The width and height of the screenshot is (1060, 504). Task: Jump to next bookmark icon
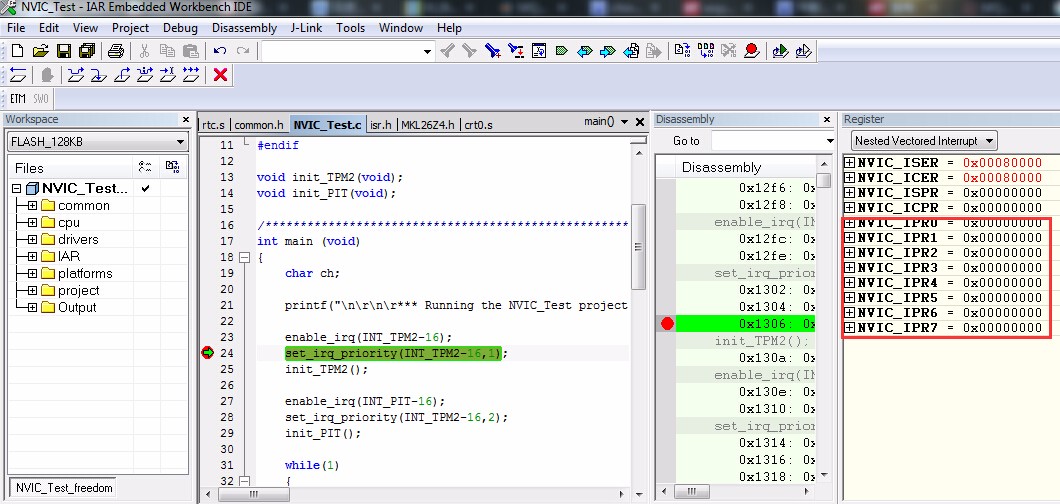pyautogui.click(x=608, y=51)
